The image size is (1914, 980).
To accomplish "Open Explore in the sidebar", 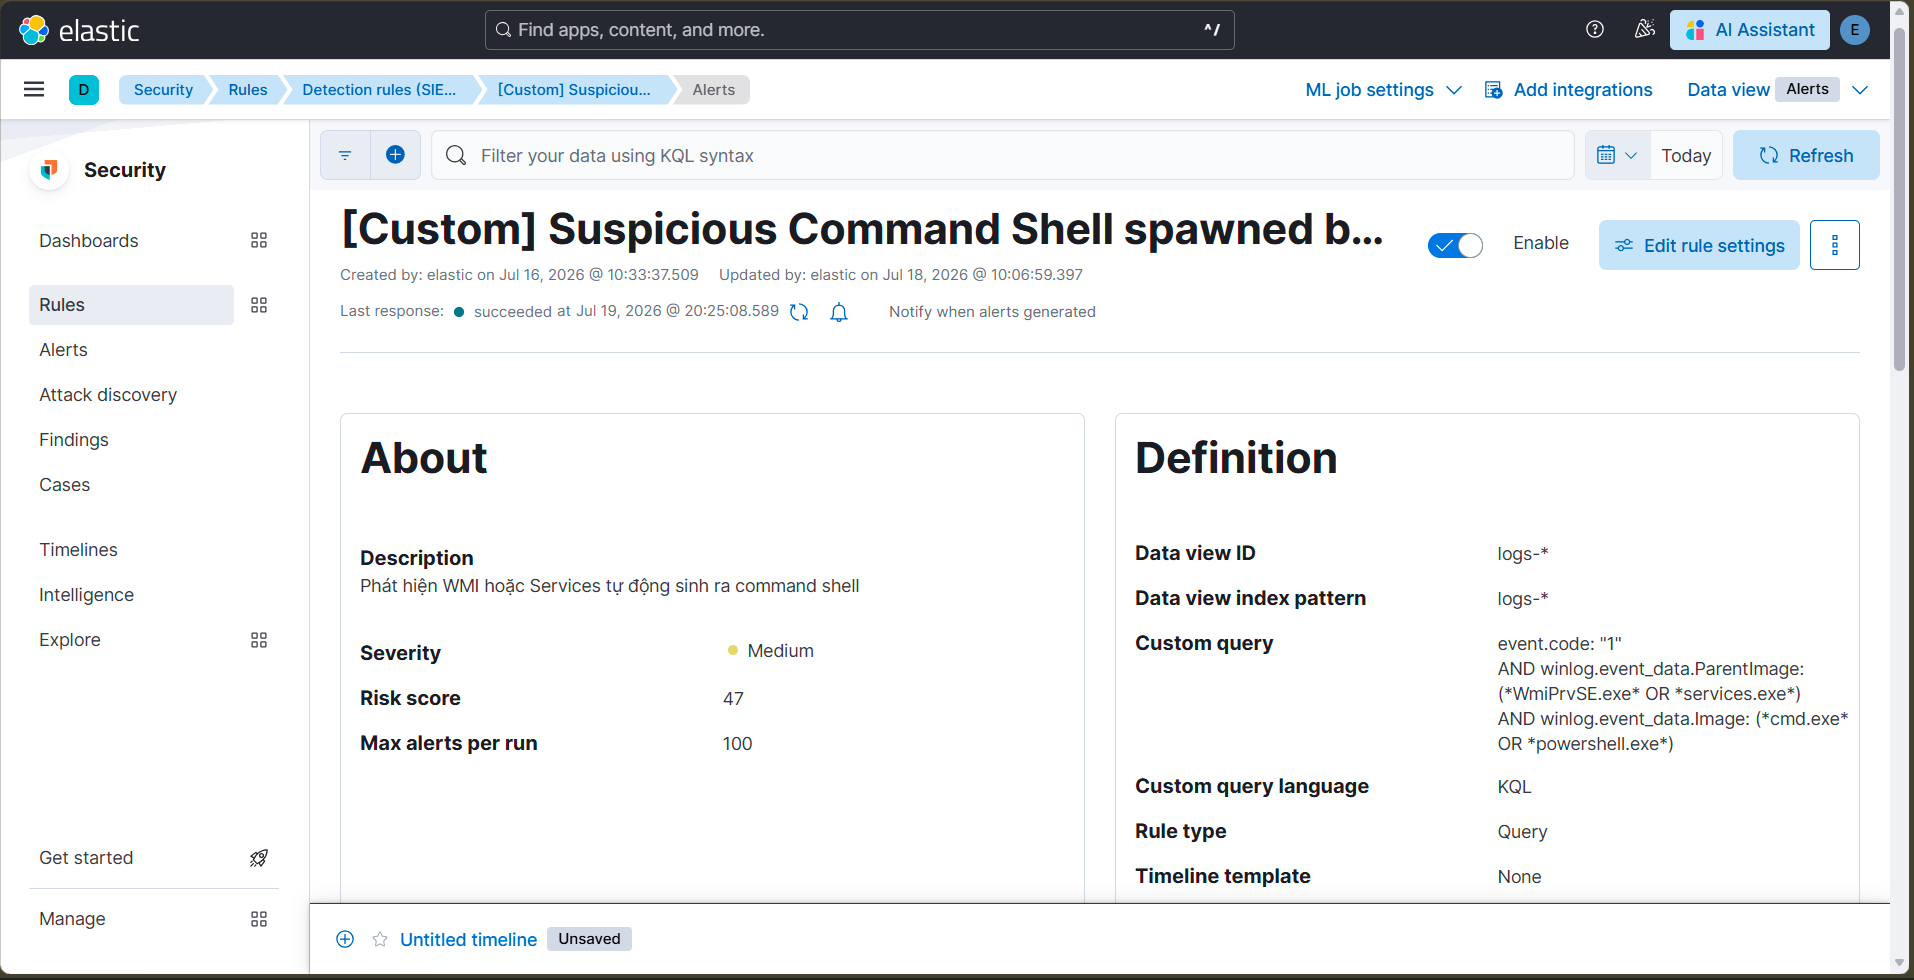I will pos(70,640).
